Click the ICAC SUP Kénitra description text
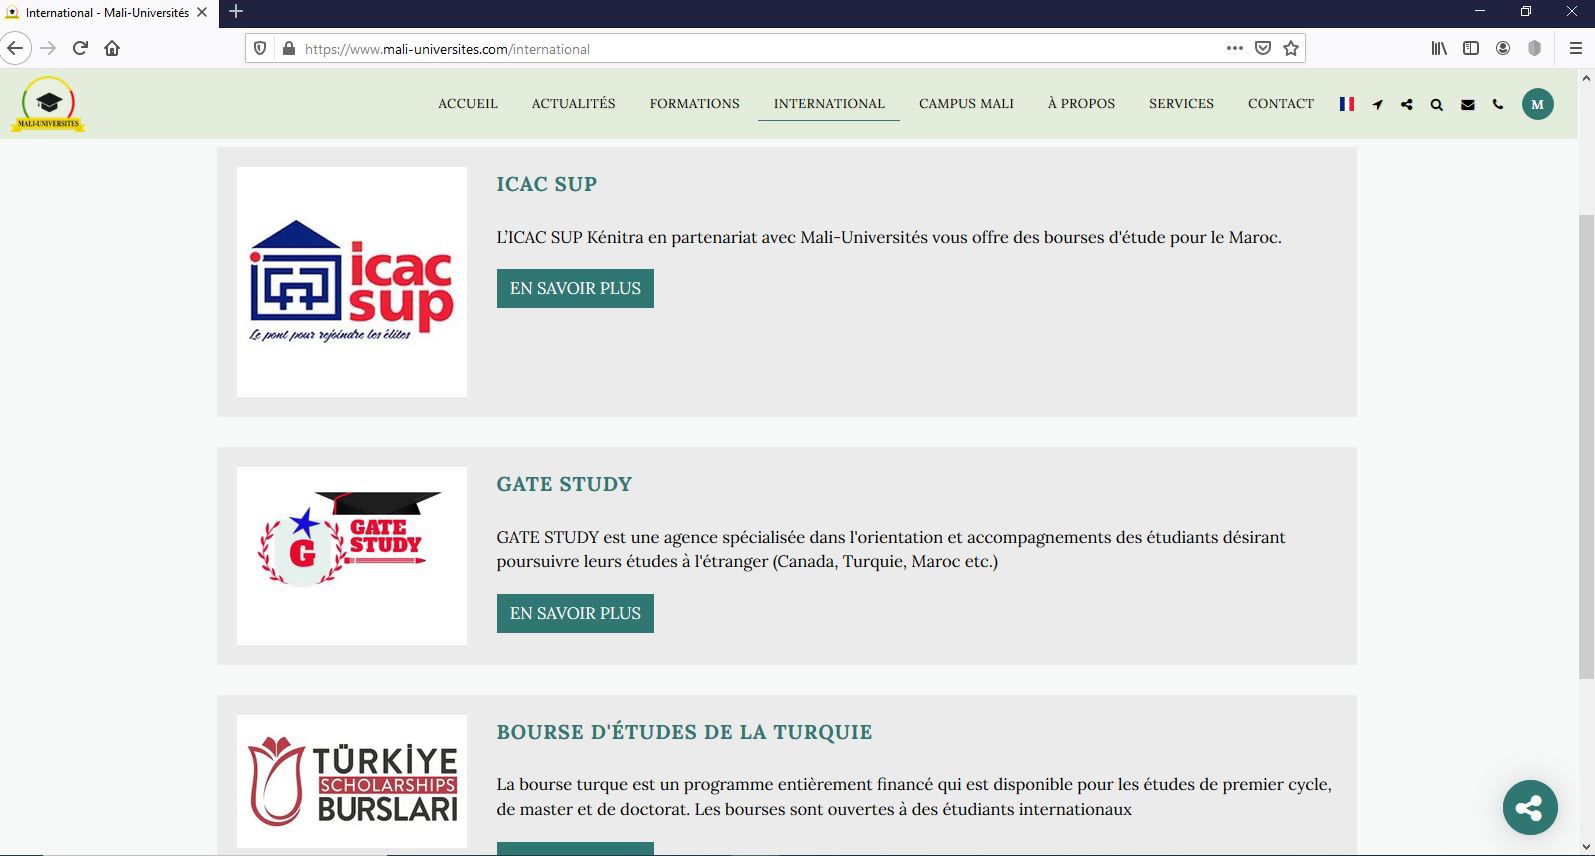Image resolution: width=1595 pixels, height=856 pixels. pos(889,237)
